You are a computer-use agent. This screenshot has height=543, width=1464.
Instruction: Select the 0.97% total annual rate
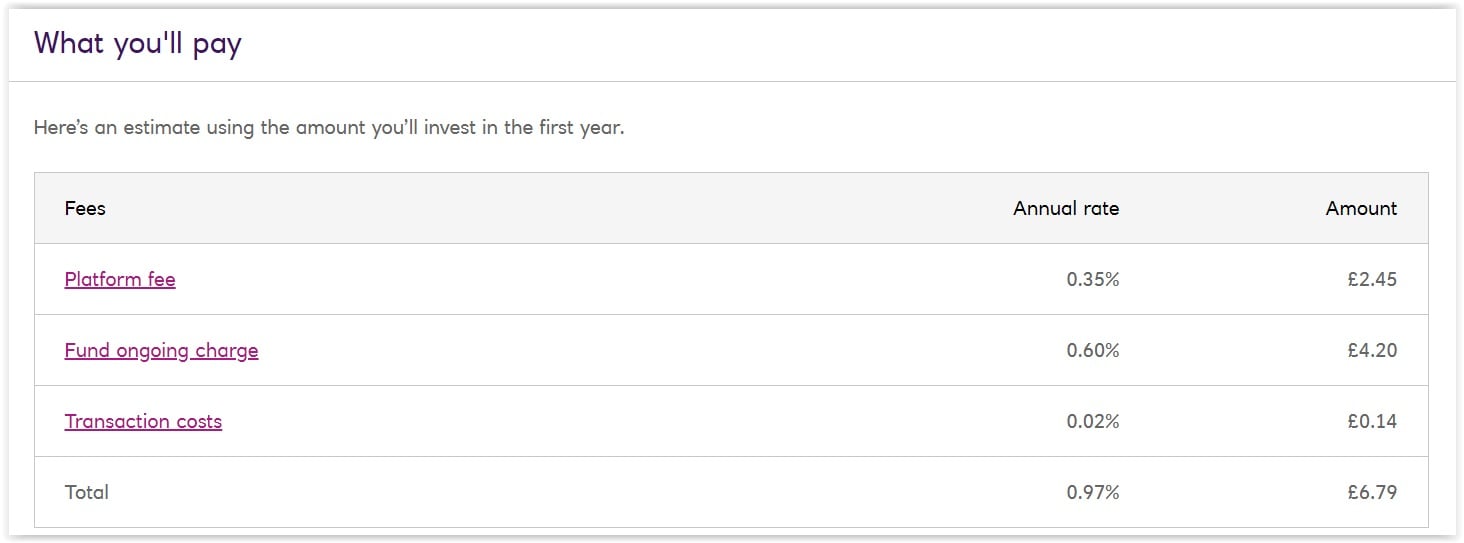pos(1093,492)
